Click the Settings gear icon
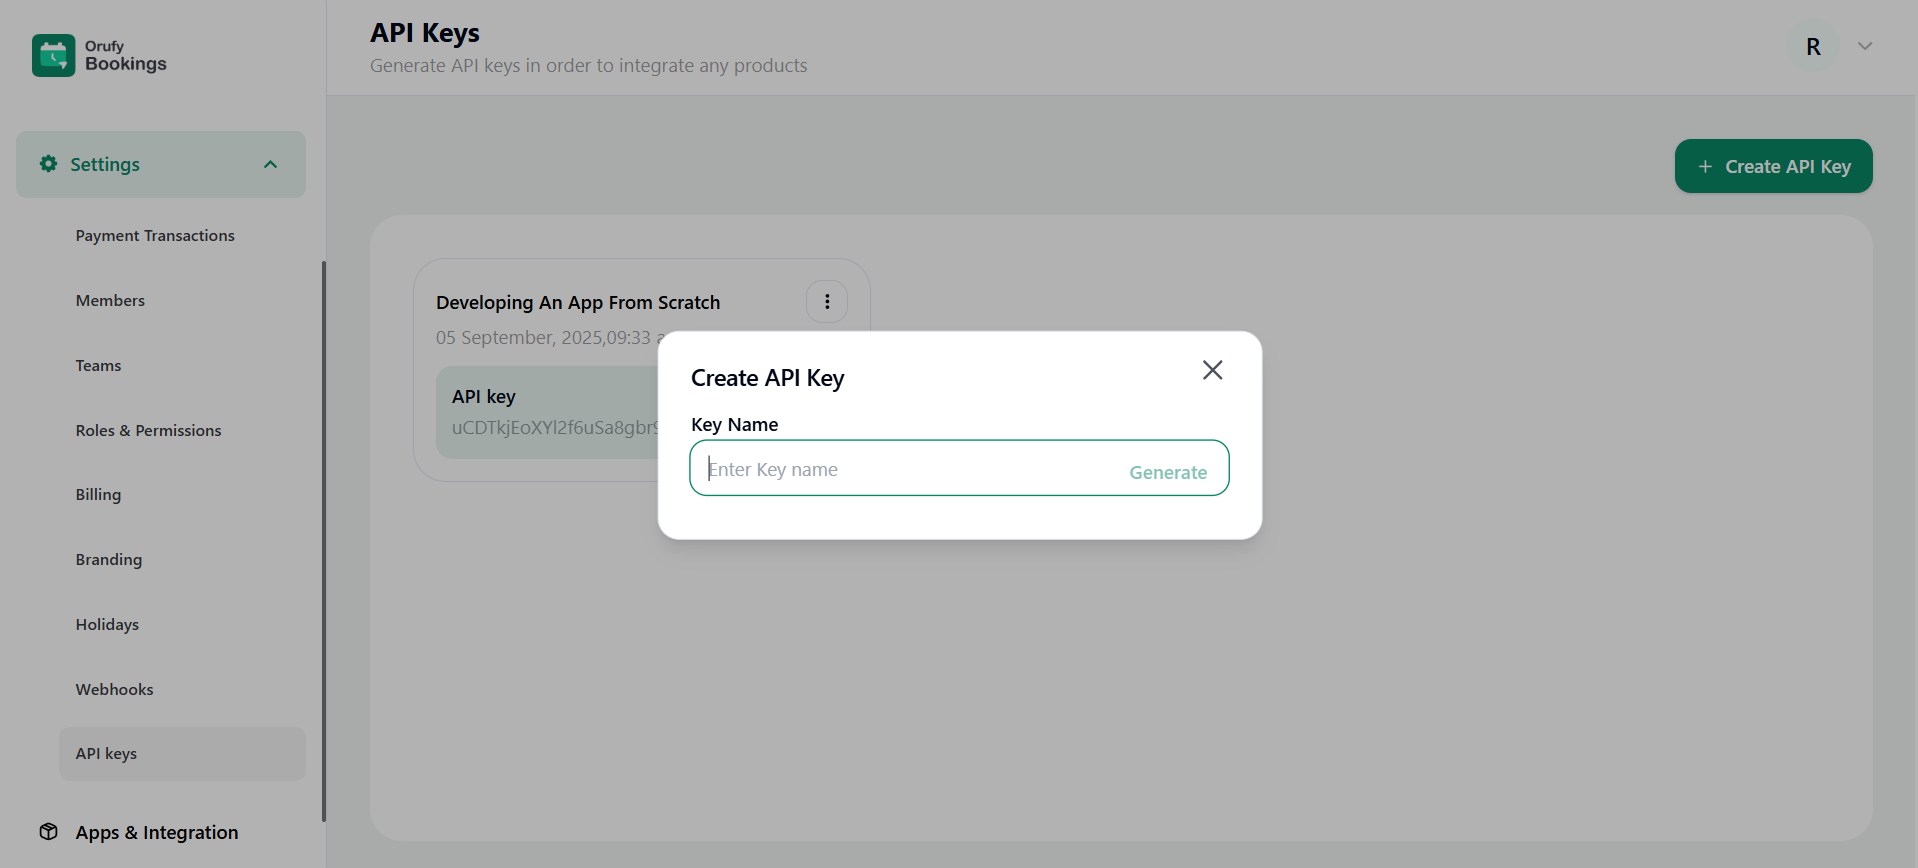The width and height of the screenshot is (1918, 868). click(x=48, y=164)
